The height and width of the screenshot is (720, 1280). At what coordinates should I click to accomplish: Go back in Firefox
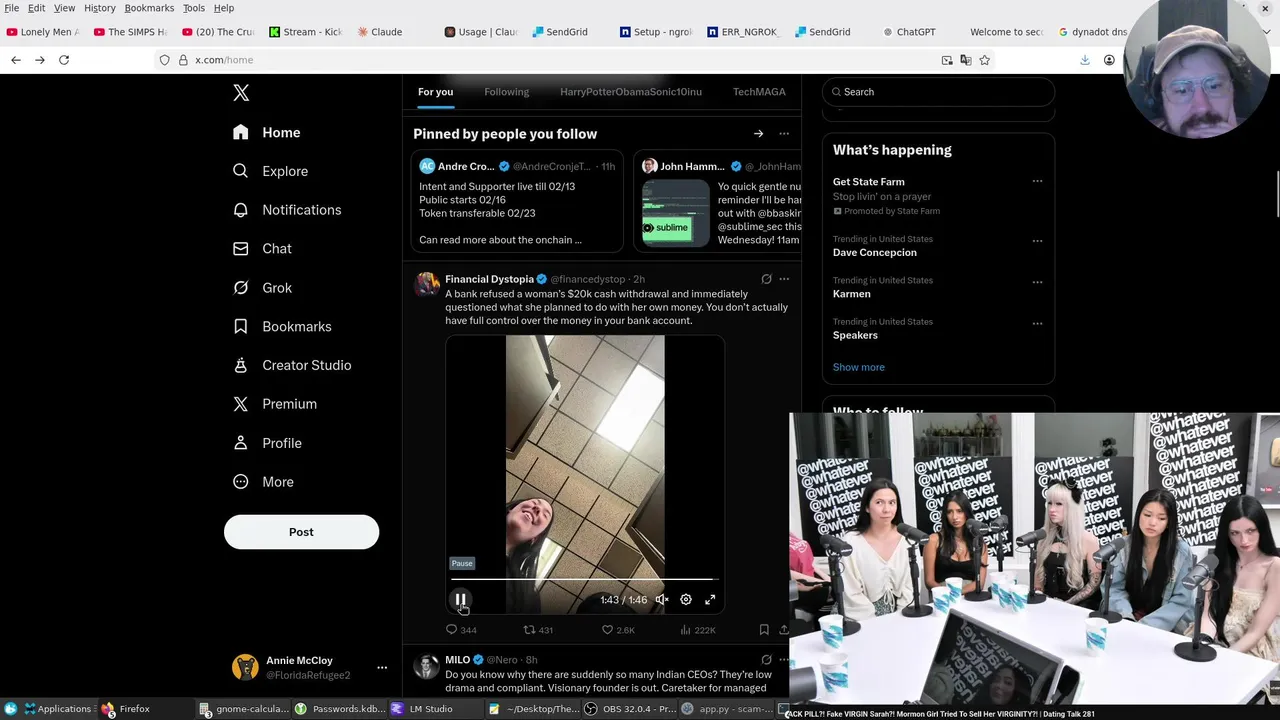click(x=16, y=60)
